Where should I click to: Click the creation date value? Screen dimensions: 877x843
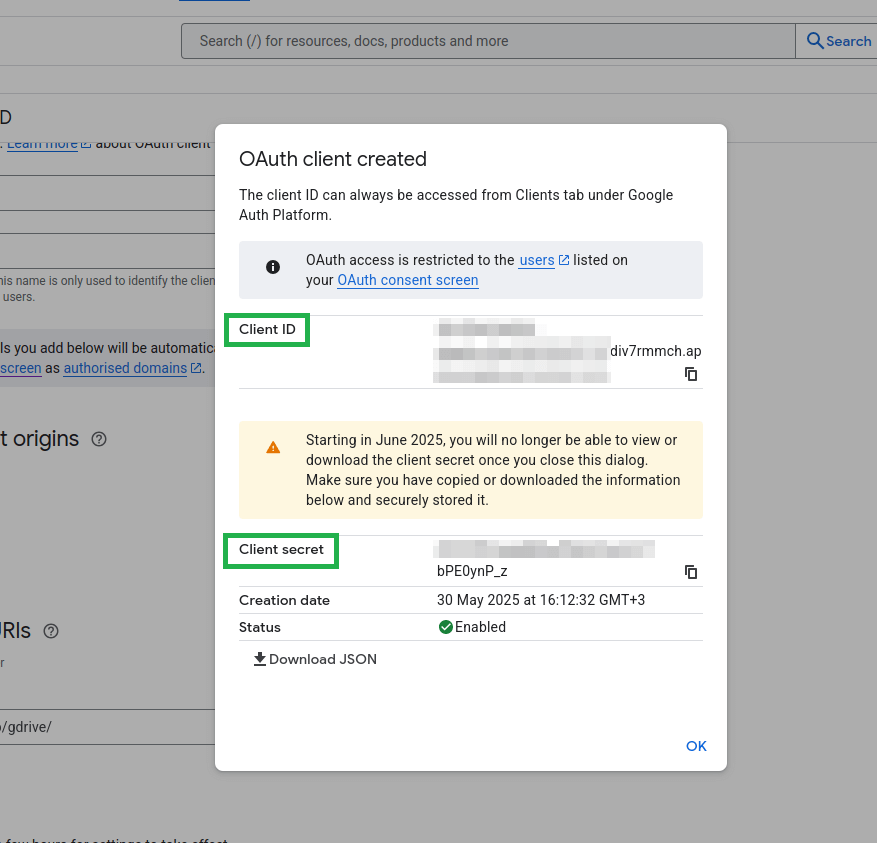[541, 600]
